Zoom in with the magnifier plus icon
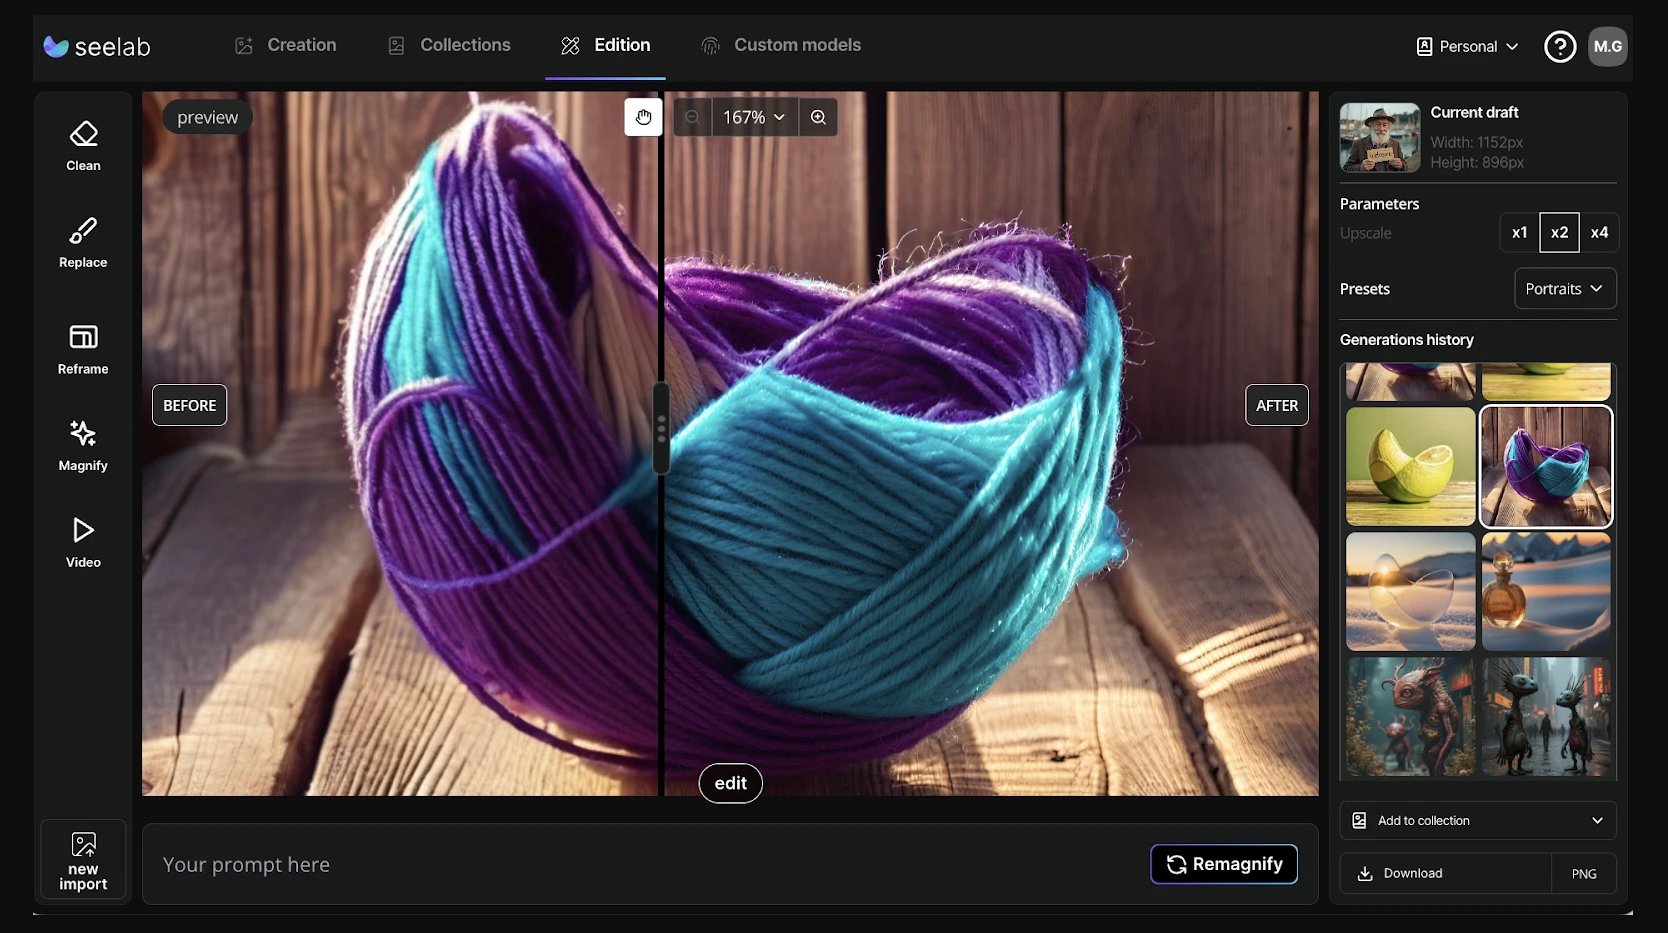Viewport: 1668px width, 933px height. 818,117
